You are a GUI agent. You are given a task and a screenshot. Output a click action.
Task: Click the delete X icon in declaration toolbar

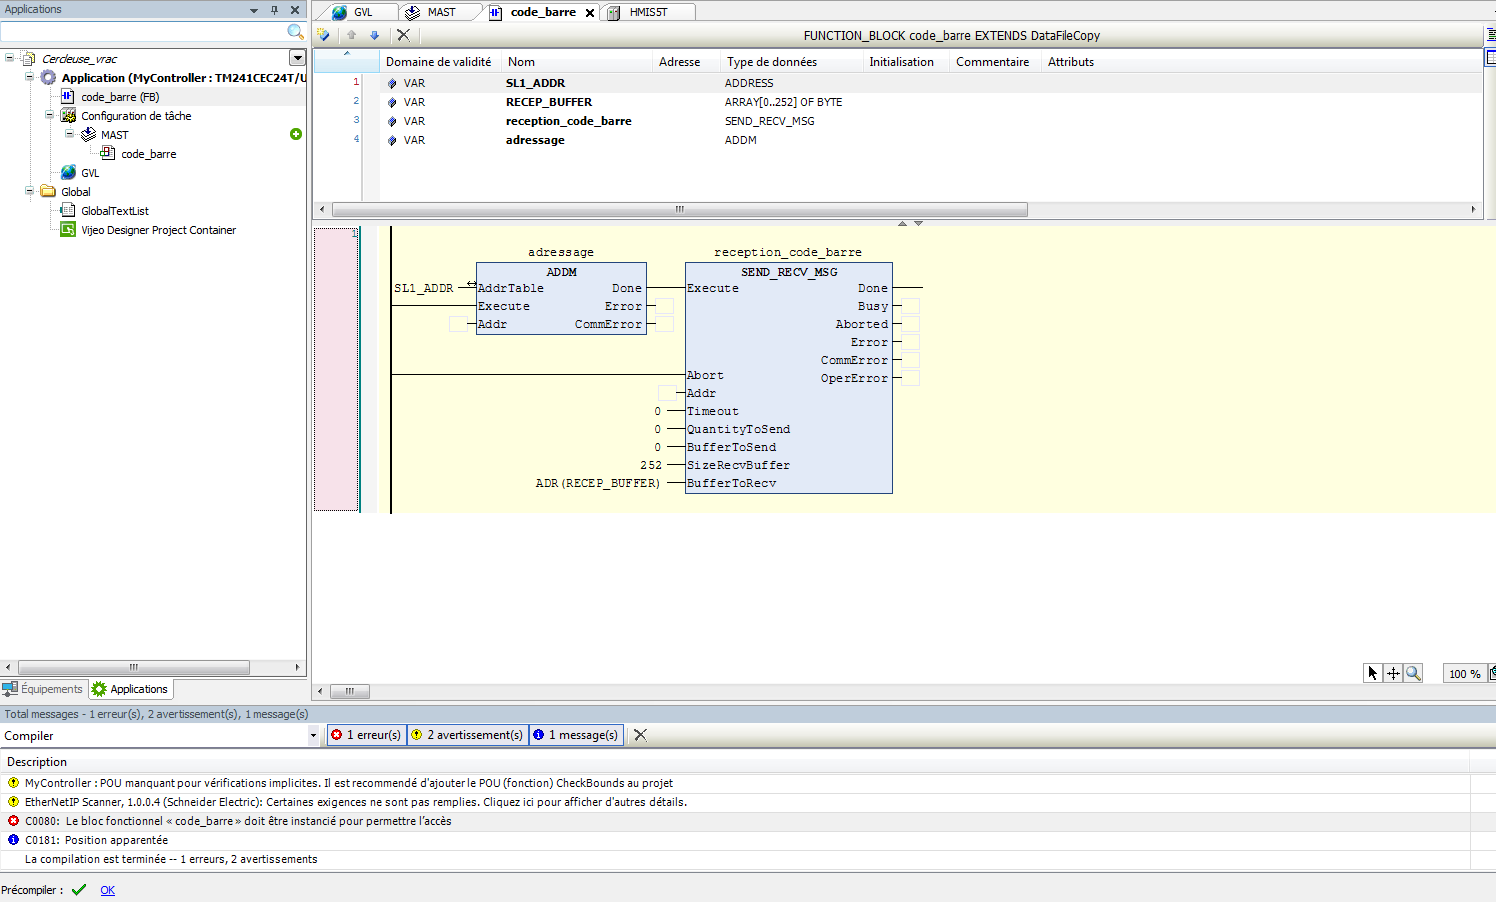point(403,35)
